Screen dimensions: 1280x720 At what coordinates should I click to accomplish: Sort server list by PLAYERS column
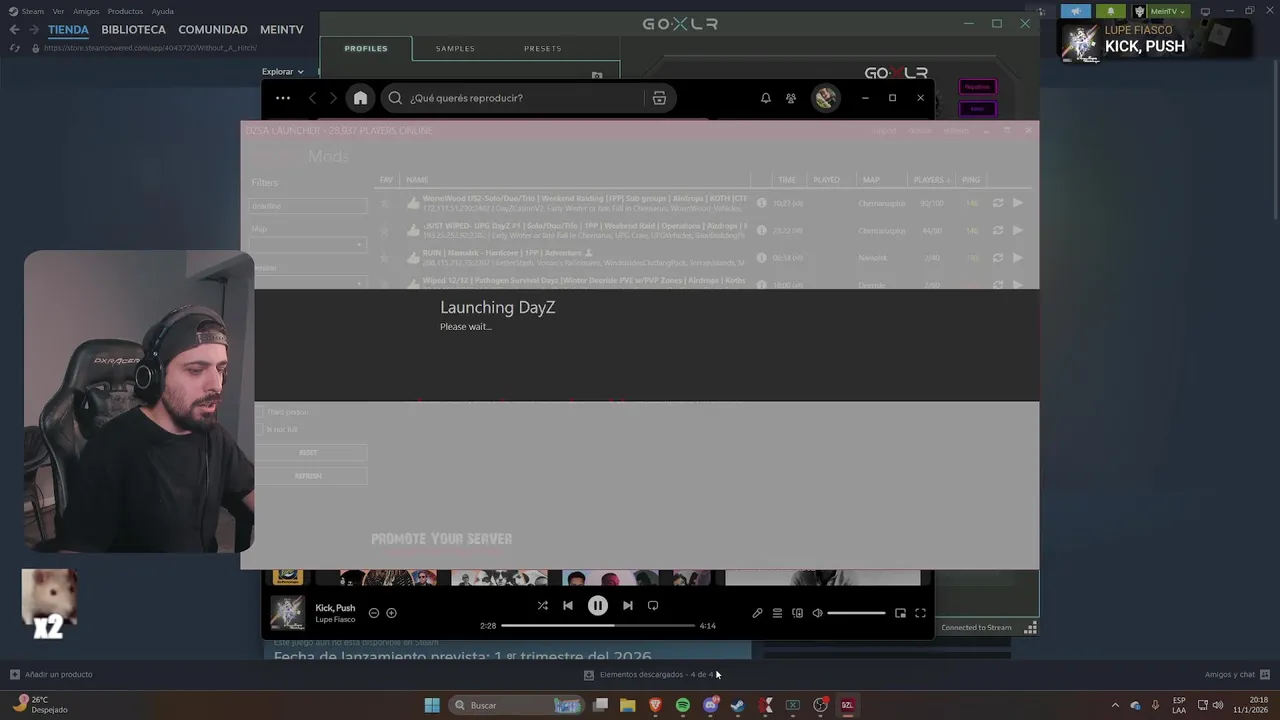coord(931,180)
